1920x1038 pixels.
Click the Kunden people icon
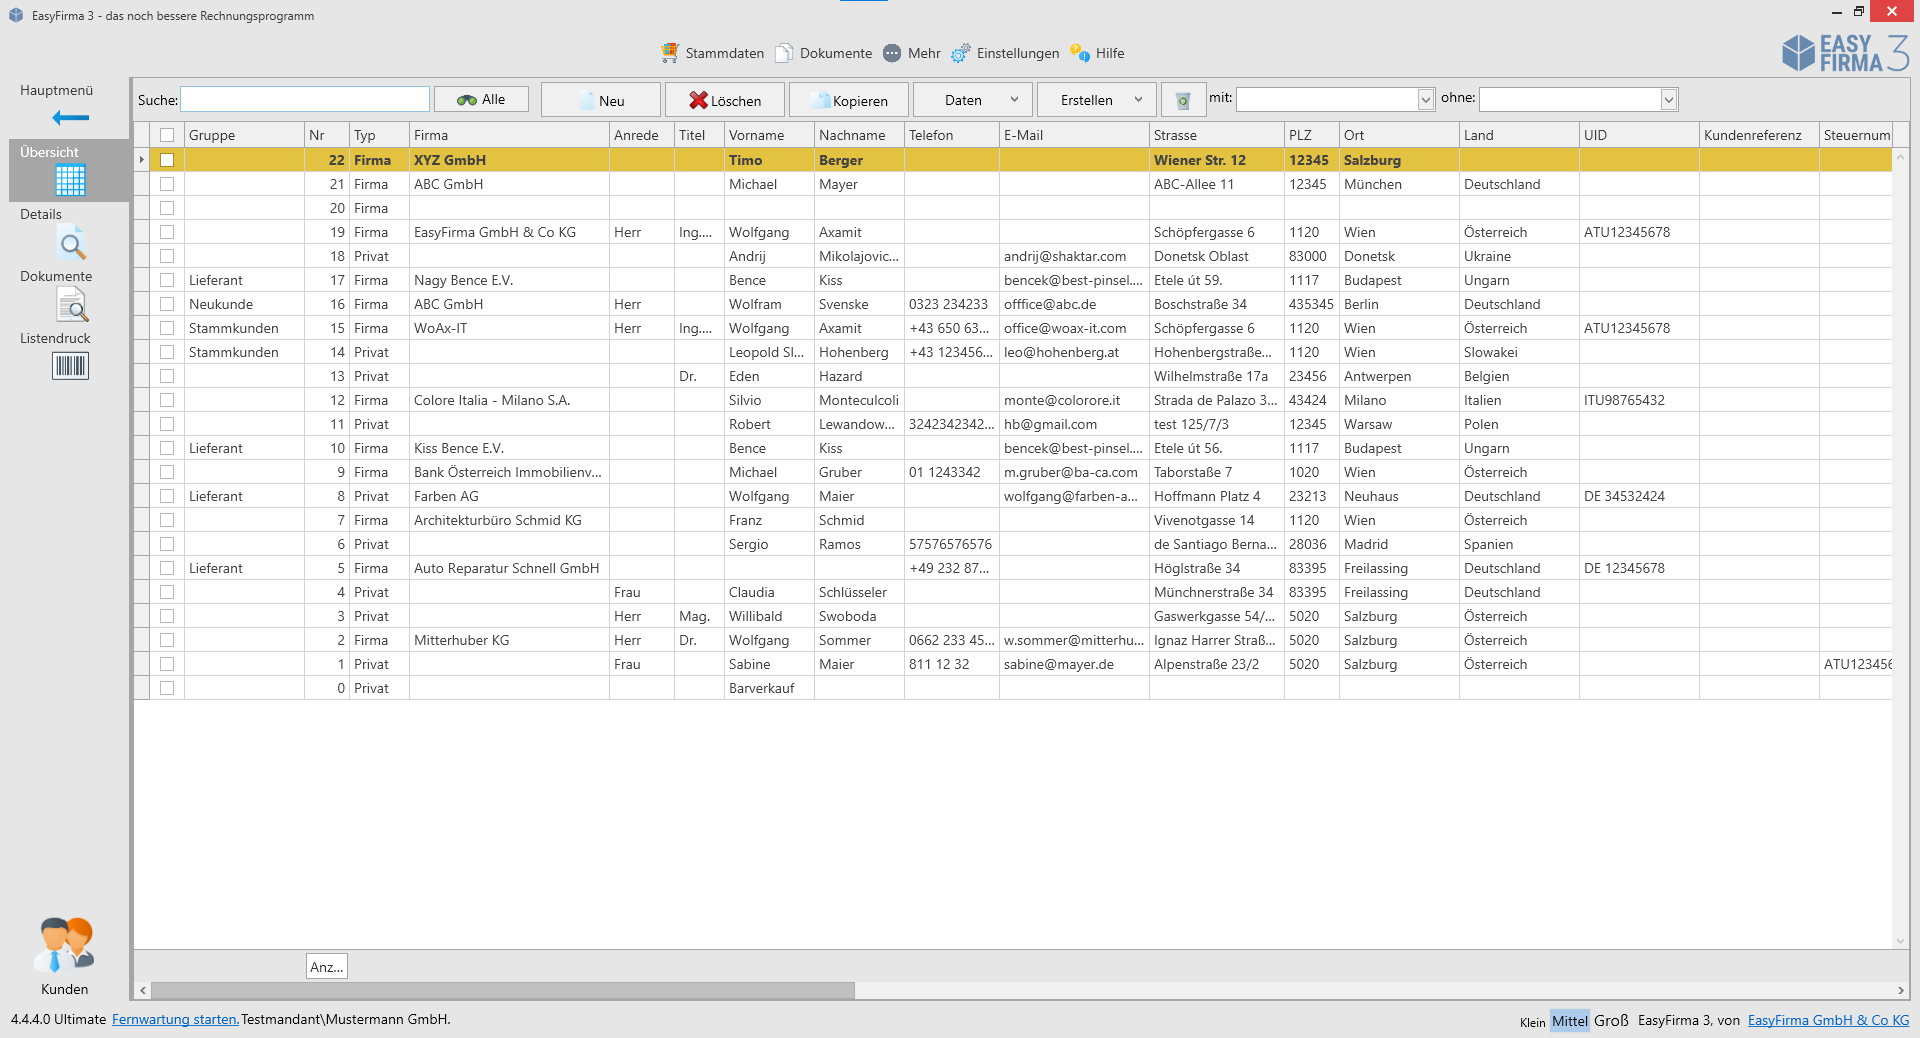point(65,945)
